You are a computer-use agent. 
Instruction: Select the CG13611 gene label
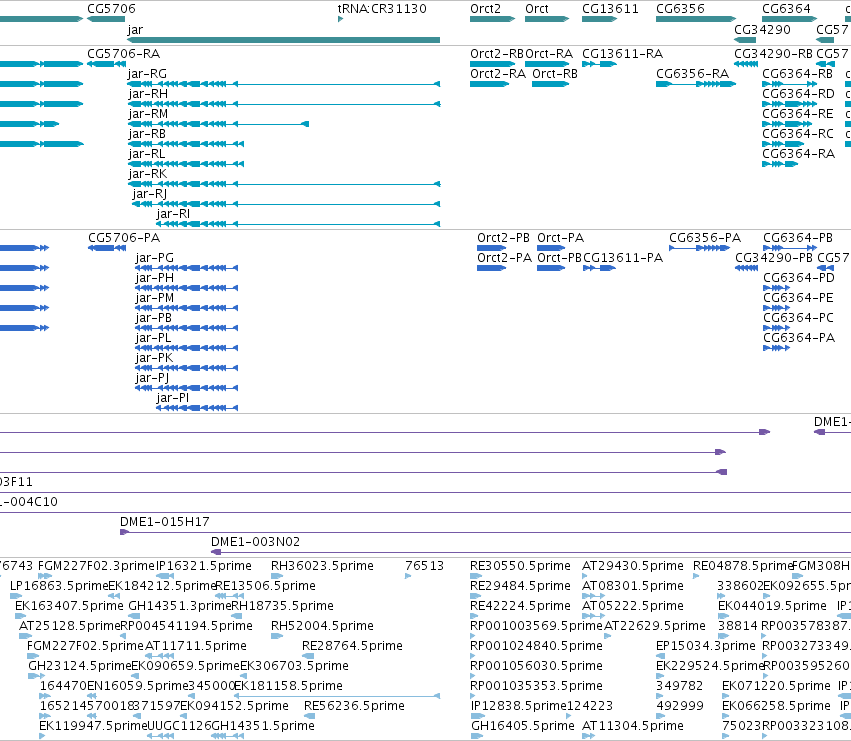point(610,9)
